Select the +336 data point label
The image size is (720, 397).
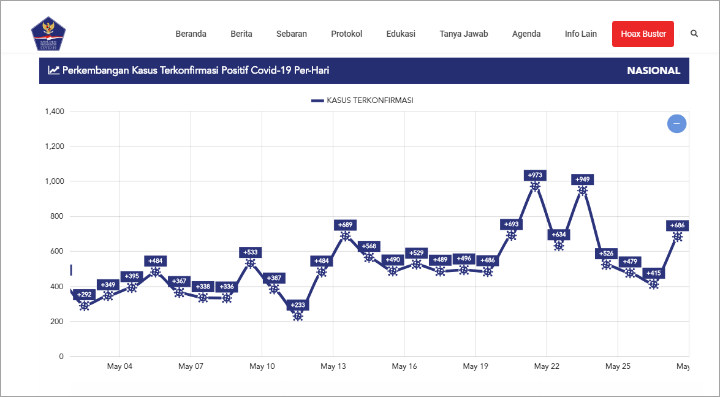click(x=227, y=287)
